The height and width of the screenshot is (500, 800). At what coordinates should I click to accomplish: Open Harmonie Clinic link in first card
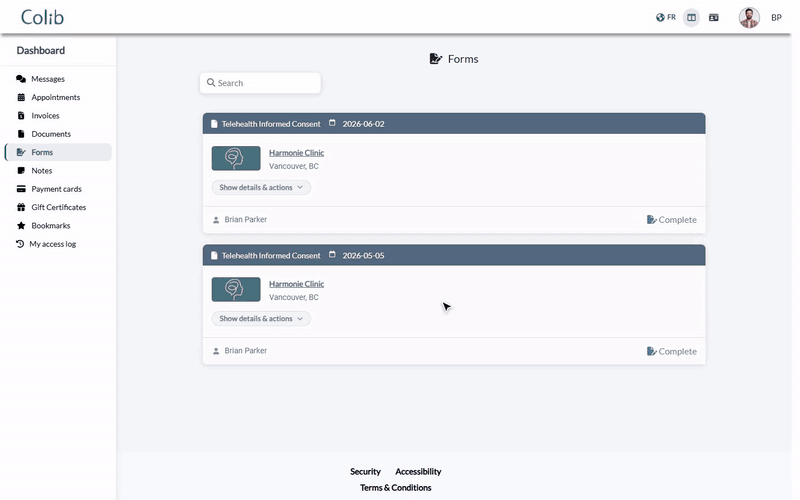click(296, 153)
